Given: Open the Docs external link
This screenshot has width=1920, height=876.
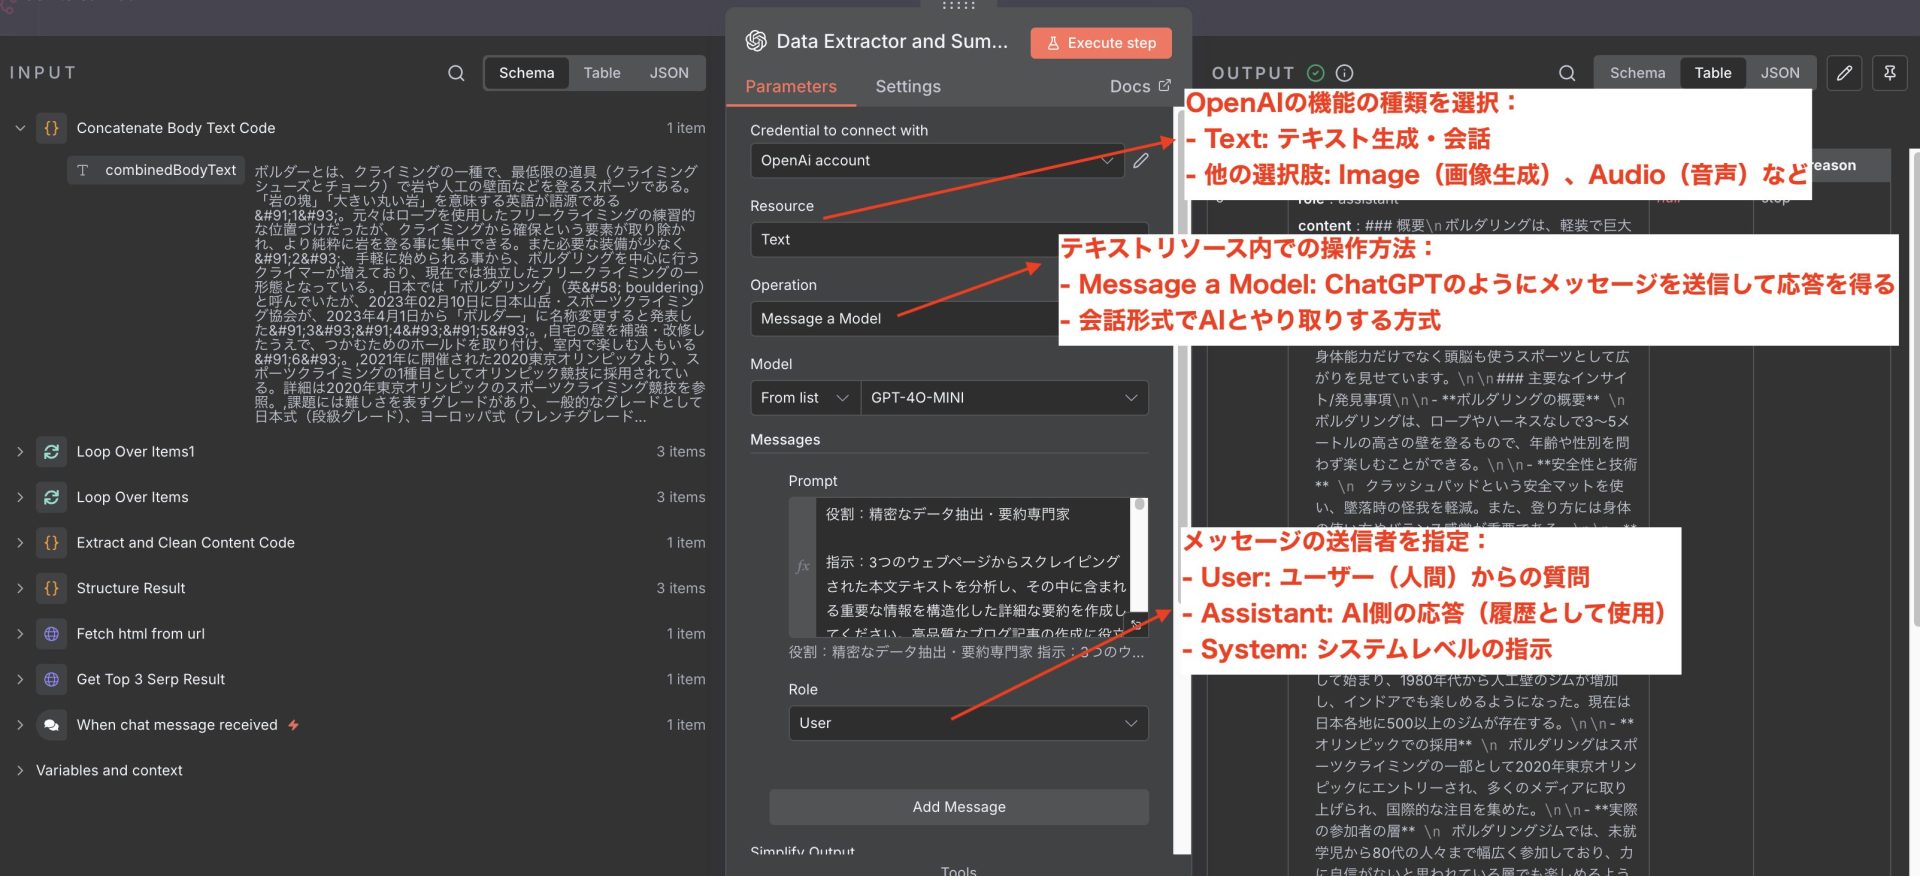Looking at the screenshot, I should [x=1140, y=87].
